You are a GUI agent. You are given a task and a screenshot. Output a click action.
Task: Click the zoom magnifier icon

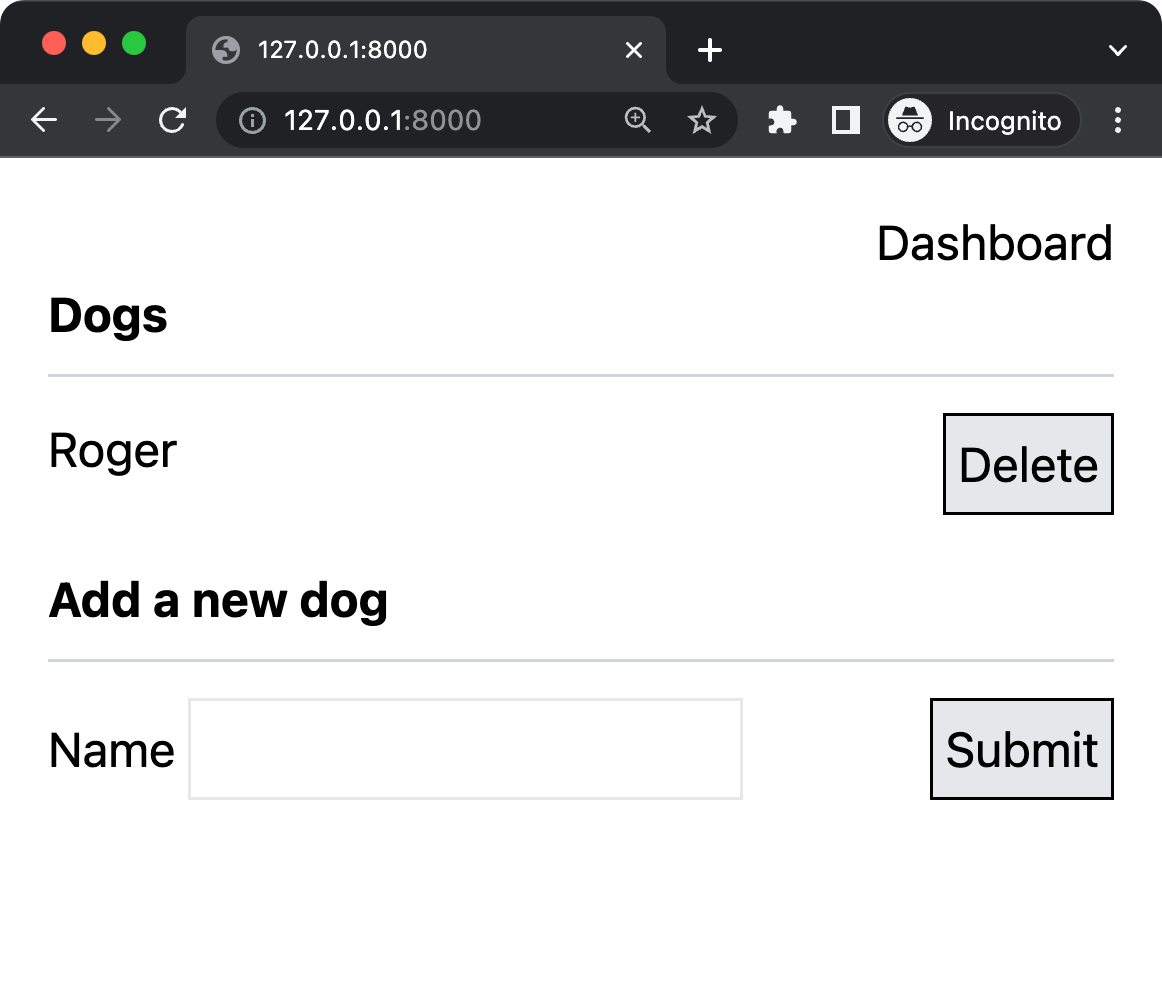pos(637,121)
